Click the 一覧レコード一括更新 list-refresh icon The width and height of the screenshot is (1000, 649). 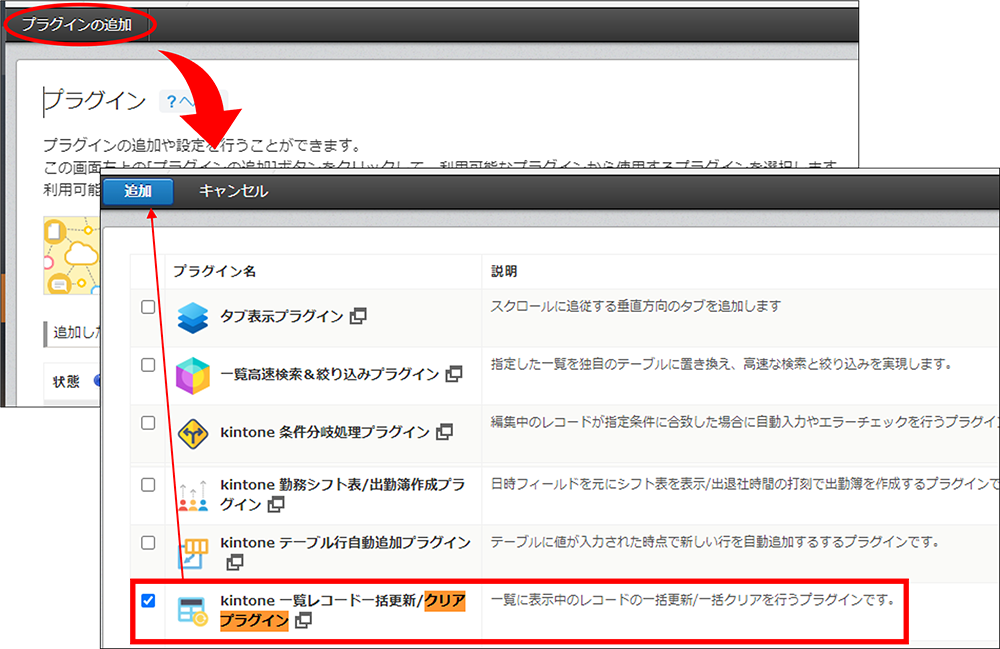click(x=193, y=611)
